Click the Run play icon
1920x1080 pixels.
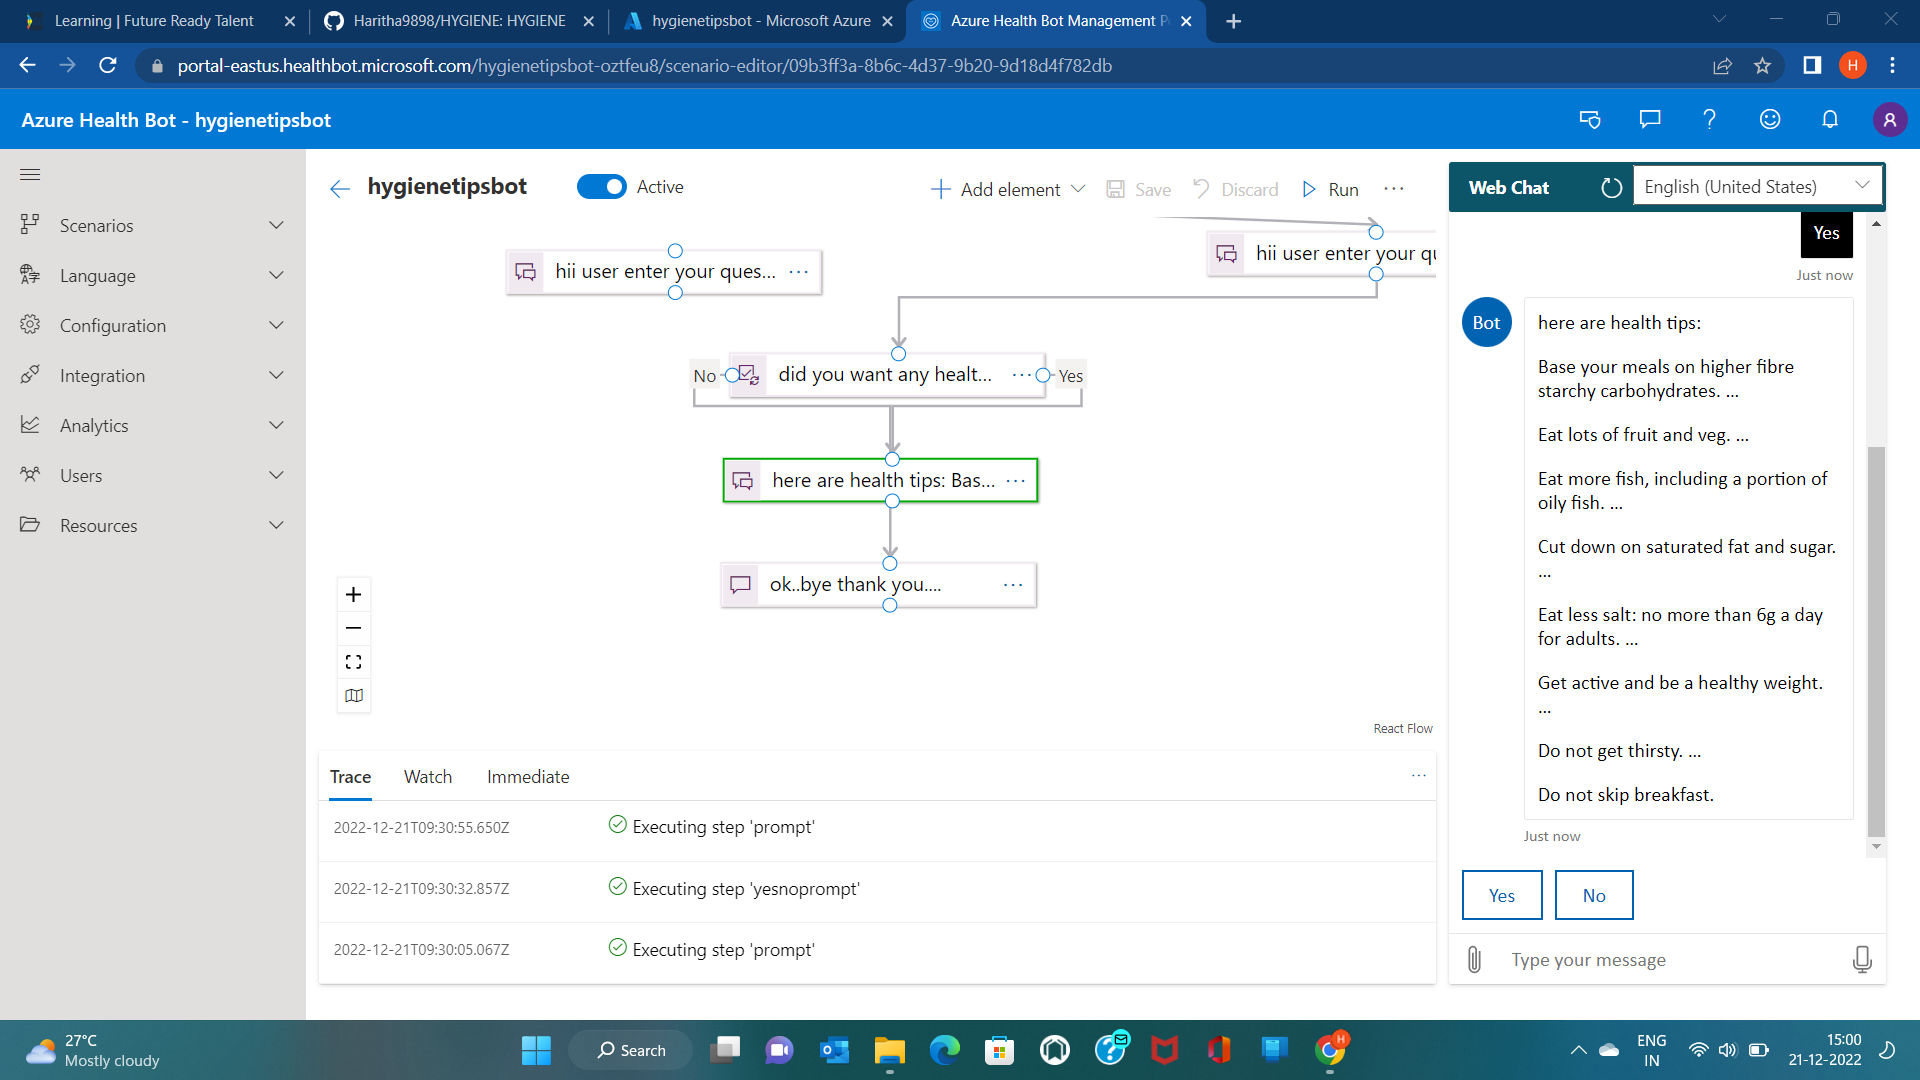[1309, 189]
